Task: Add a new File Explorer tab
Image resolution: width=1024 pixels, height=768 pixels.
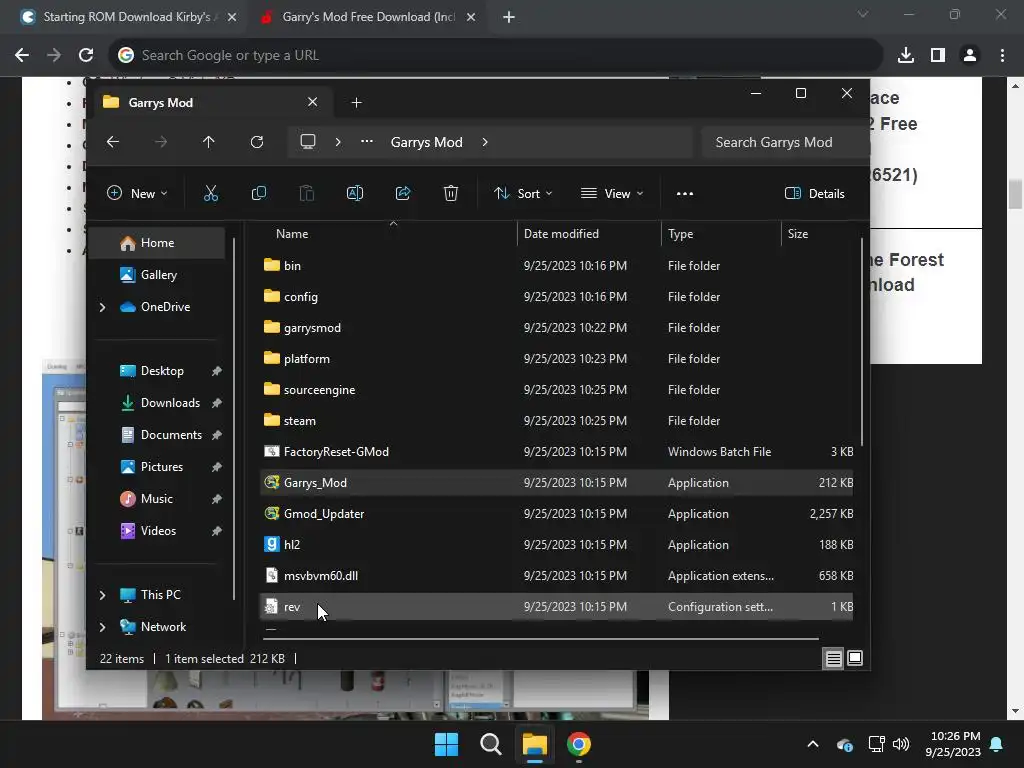Action: (x=357, y=103)
